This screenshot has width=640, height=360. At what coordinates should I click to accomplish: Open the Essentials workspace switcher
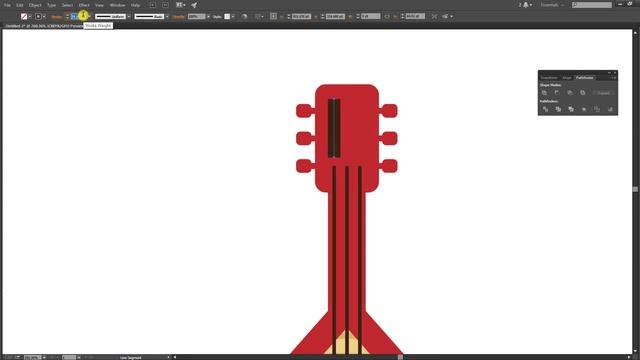tap(552, 5)
